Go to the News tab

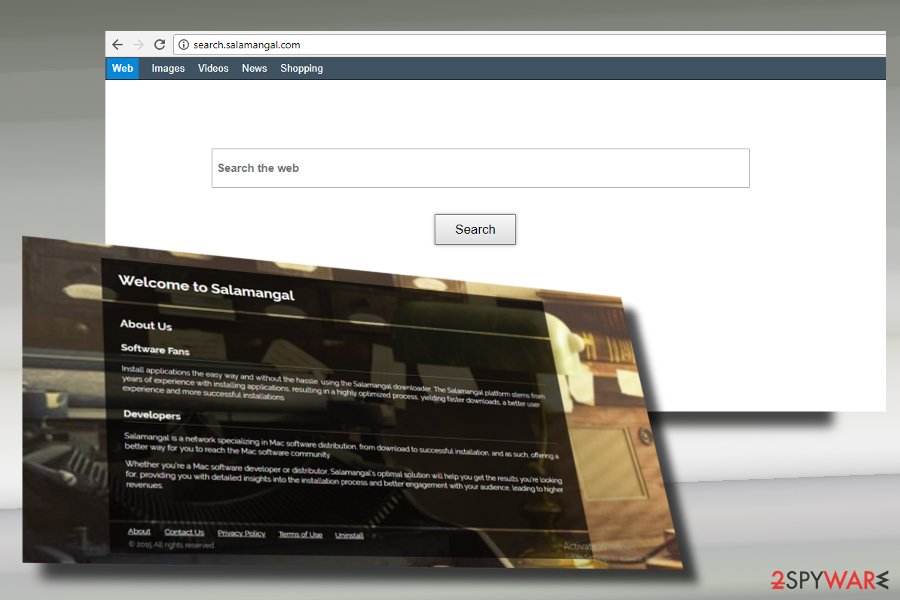pyautogui.click(x=254, y=68)
